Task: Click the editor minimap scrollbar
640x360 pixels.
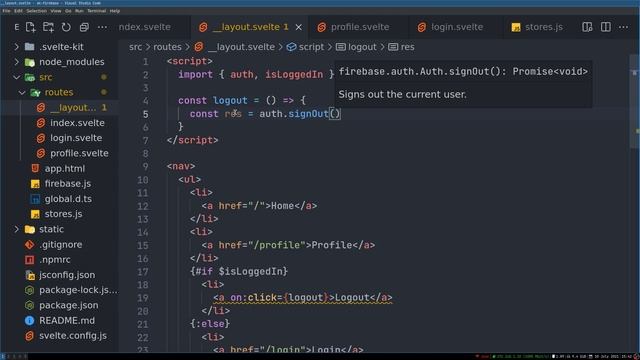Action: (x=634, y=102)
